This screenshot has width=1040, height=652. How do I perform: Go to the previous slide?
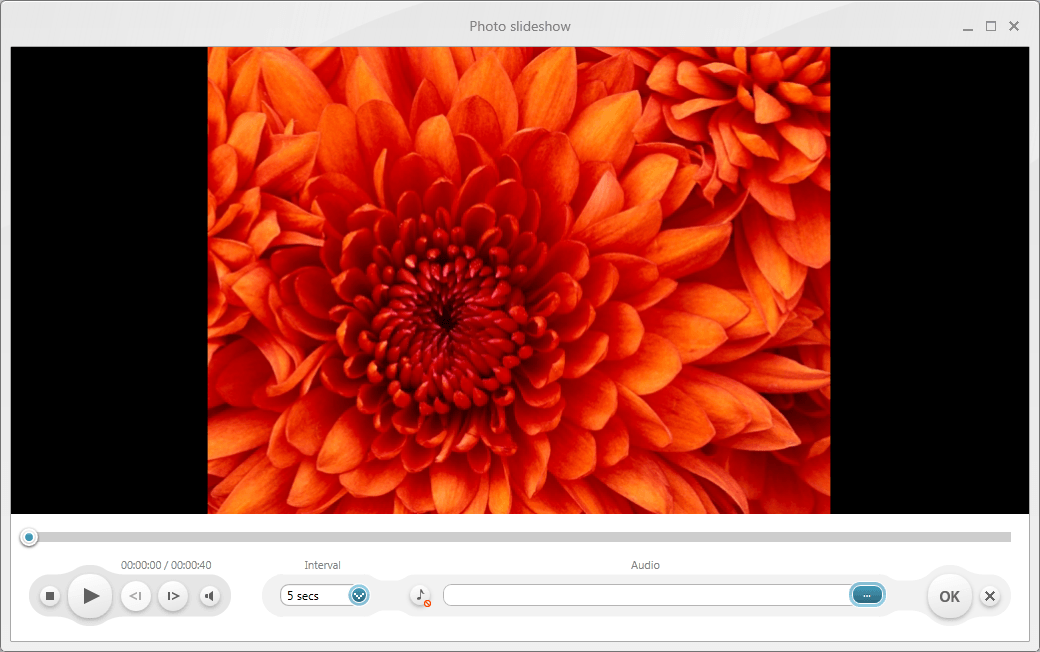tap(136, 596)
